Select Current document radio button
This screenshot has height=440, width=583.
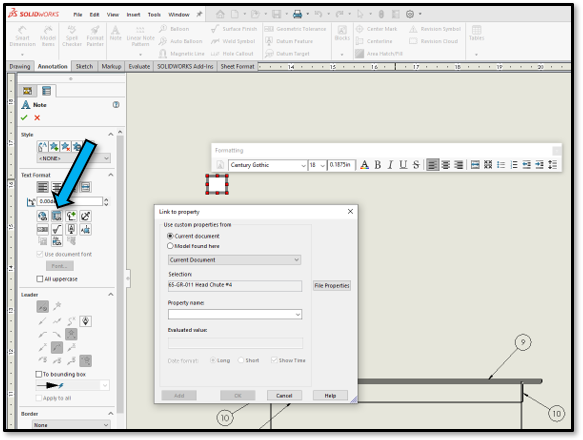[x=170, y=236]
